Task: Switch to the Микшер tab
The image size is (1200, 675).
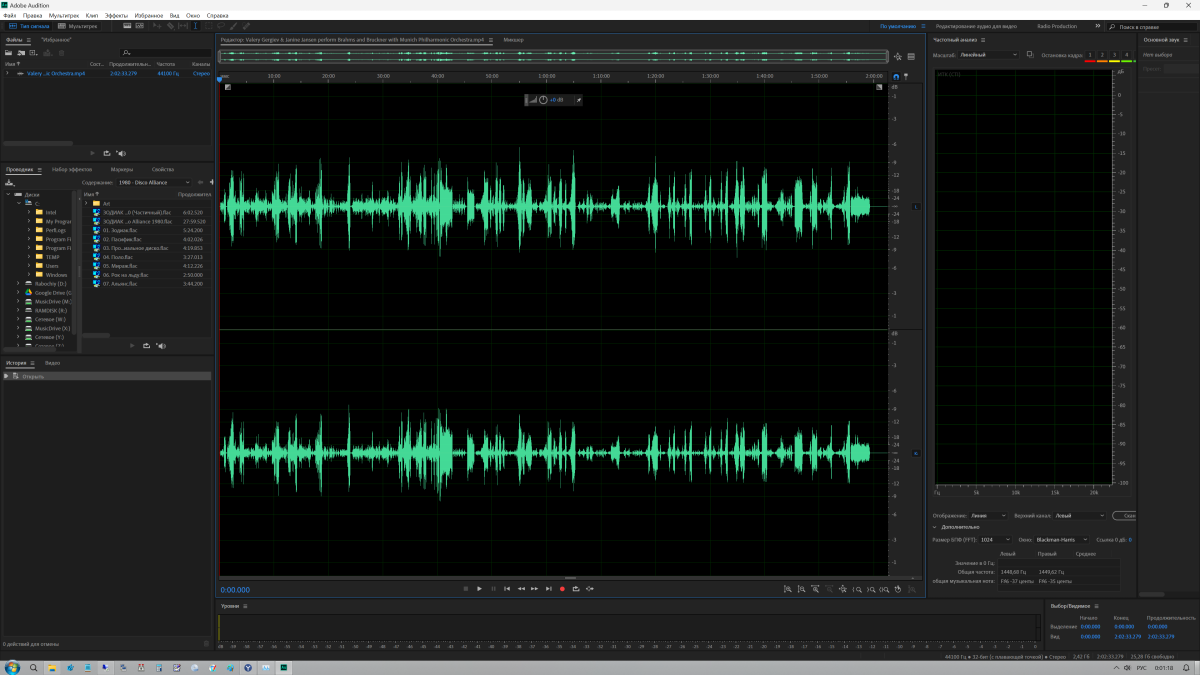Action: coord(514,39)
